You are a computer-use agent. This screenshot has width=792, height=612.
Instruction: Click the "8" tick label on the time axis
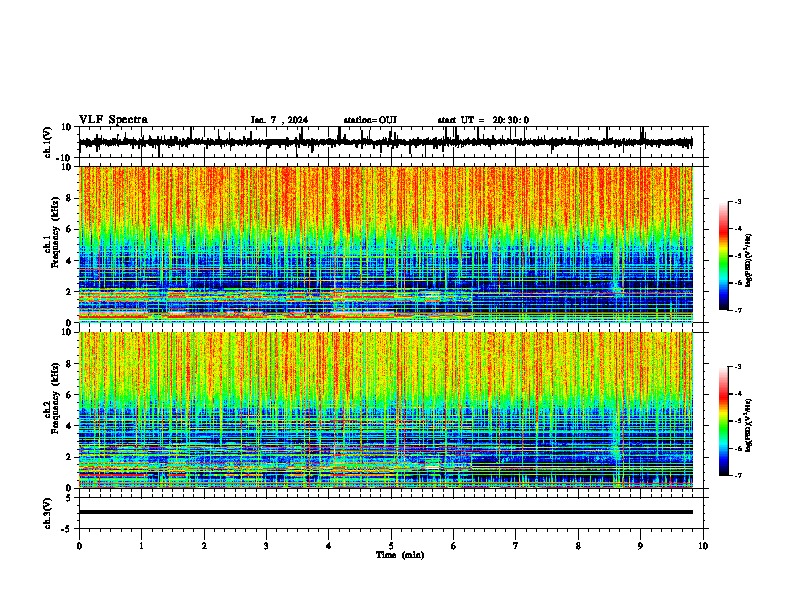click(578, 546)
